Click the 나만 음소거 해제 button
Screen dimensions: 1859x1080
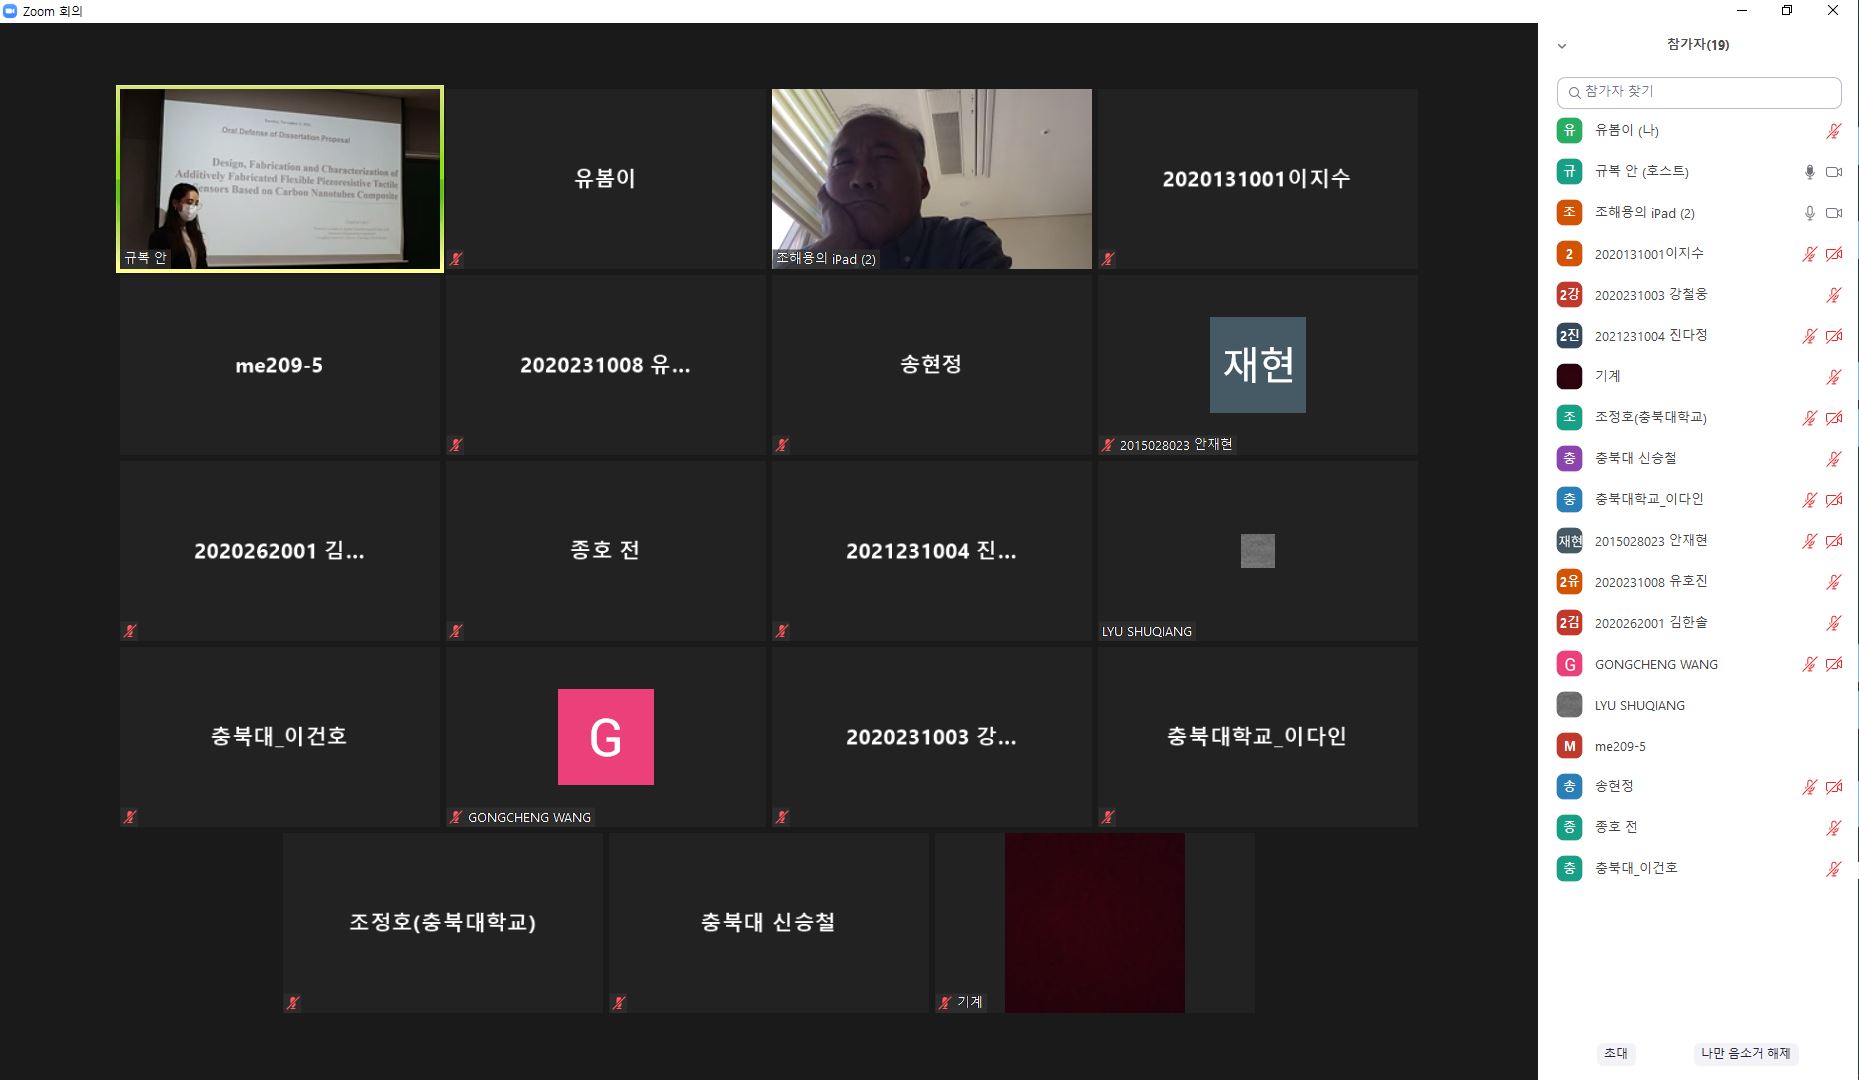pos(1745,1053)
